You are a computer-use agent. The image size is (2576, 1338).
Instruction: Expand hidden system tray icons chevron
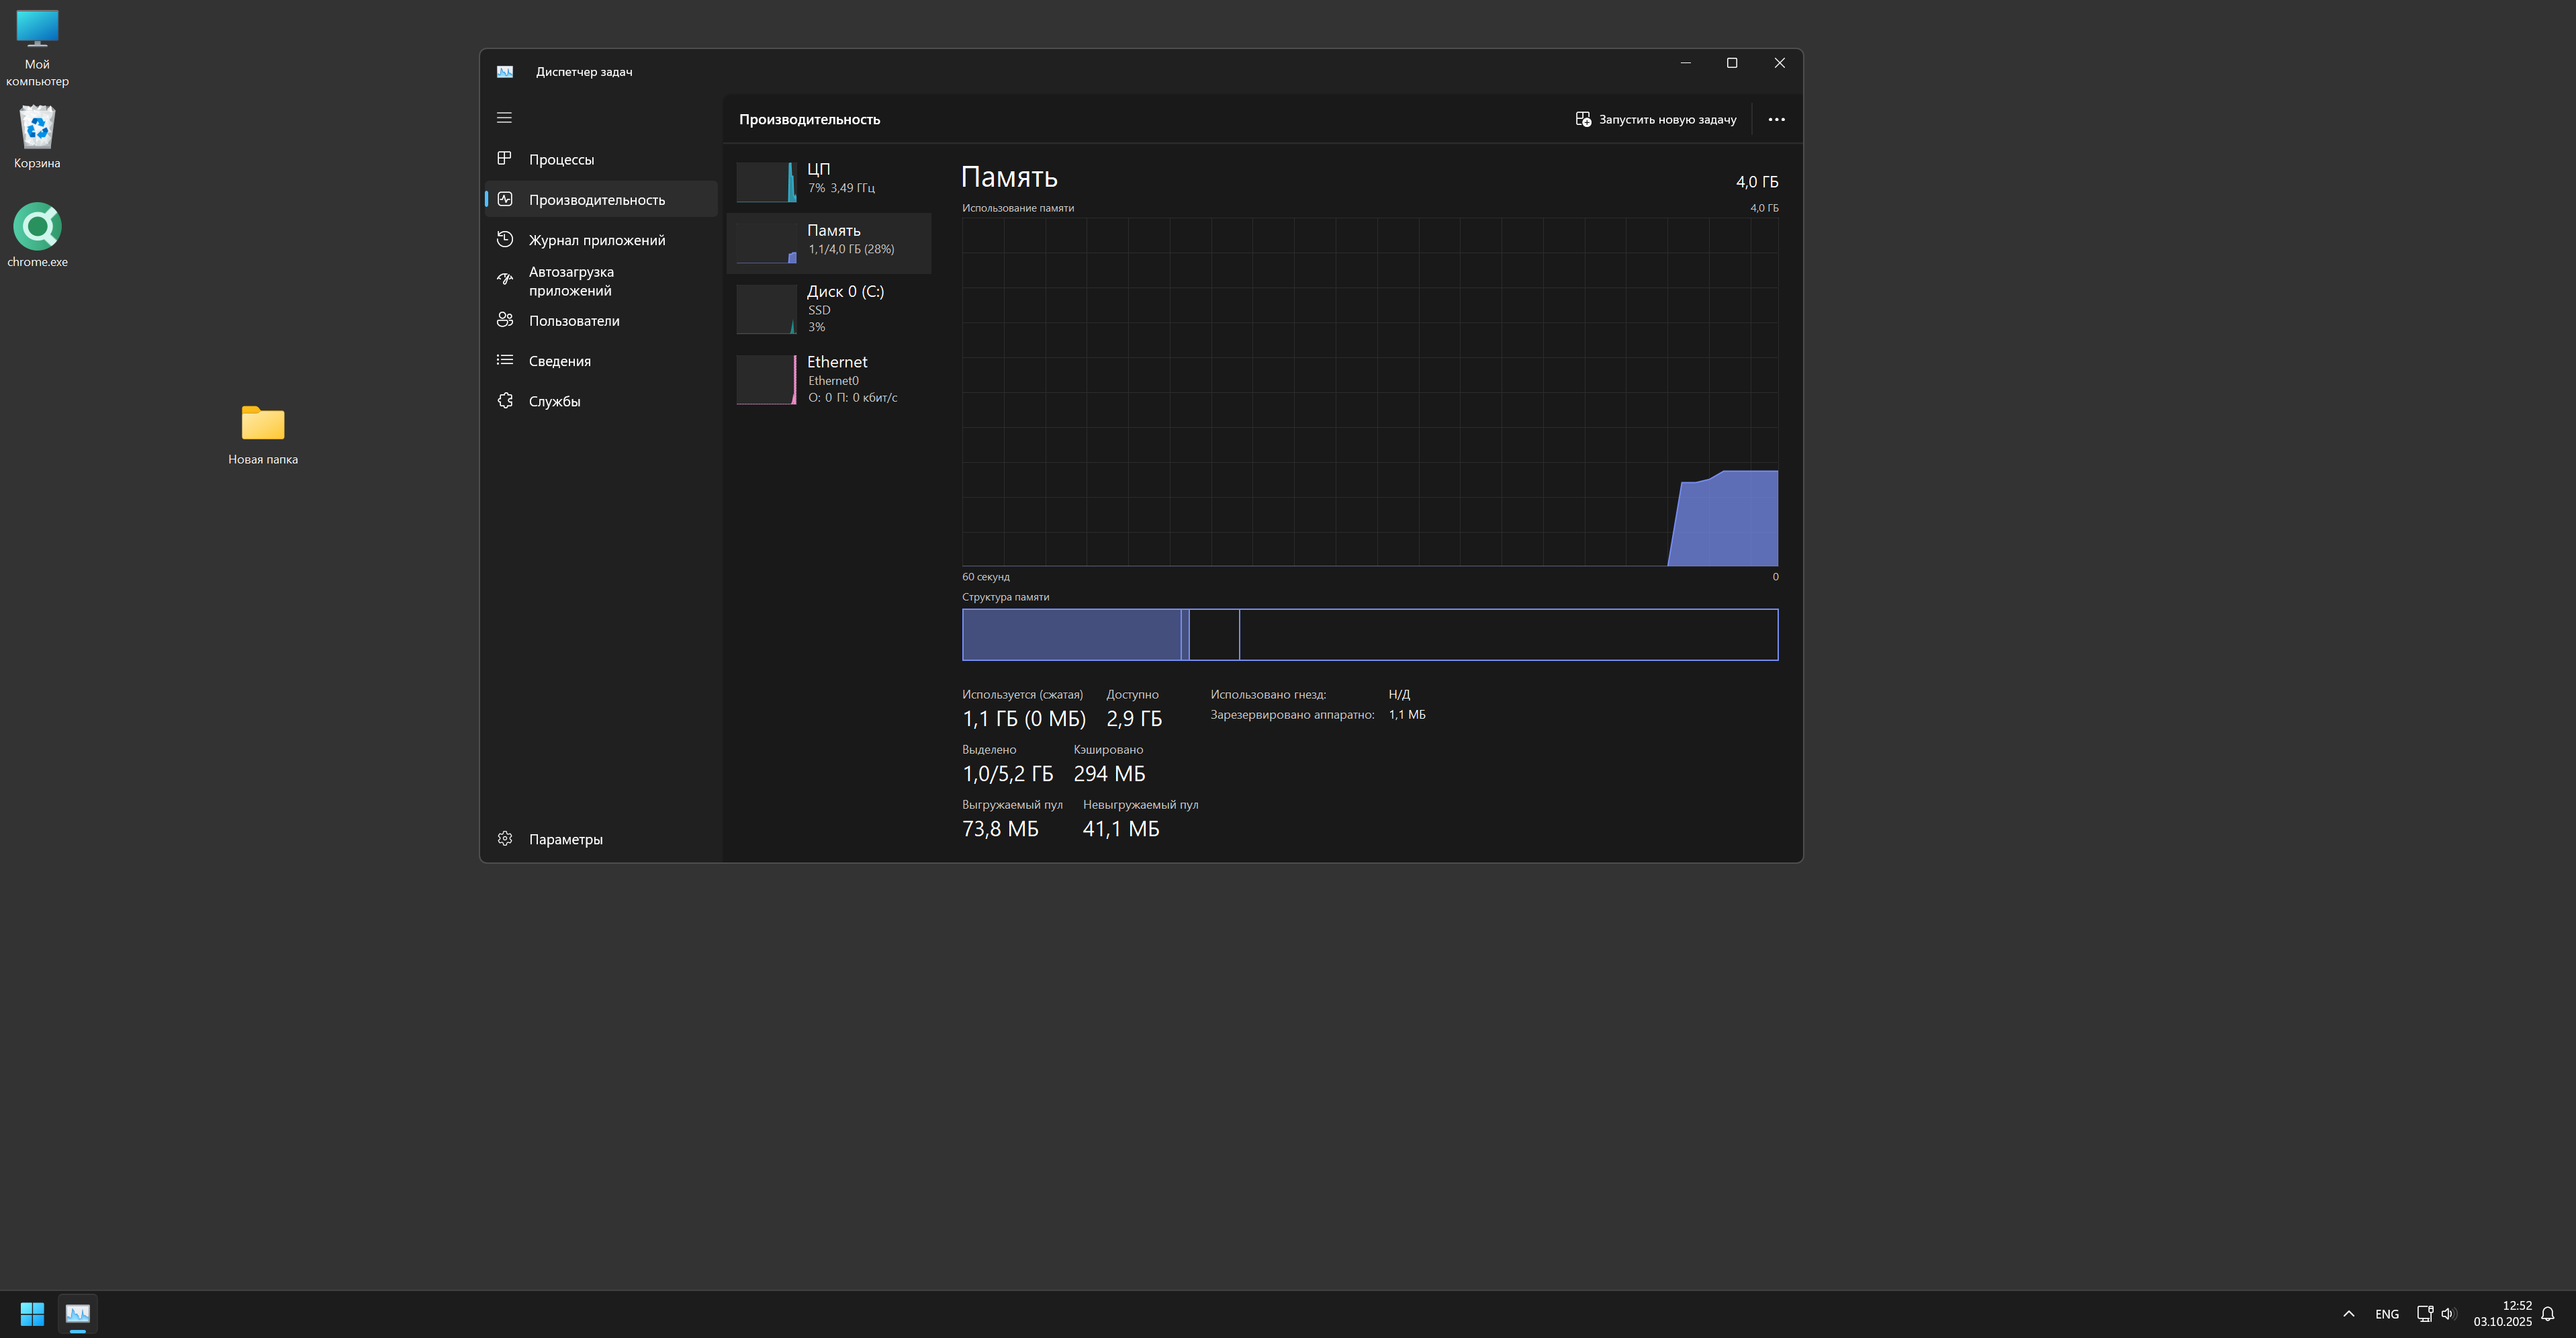tap(2348, 1314)
